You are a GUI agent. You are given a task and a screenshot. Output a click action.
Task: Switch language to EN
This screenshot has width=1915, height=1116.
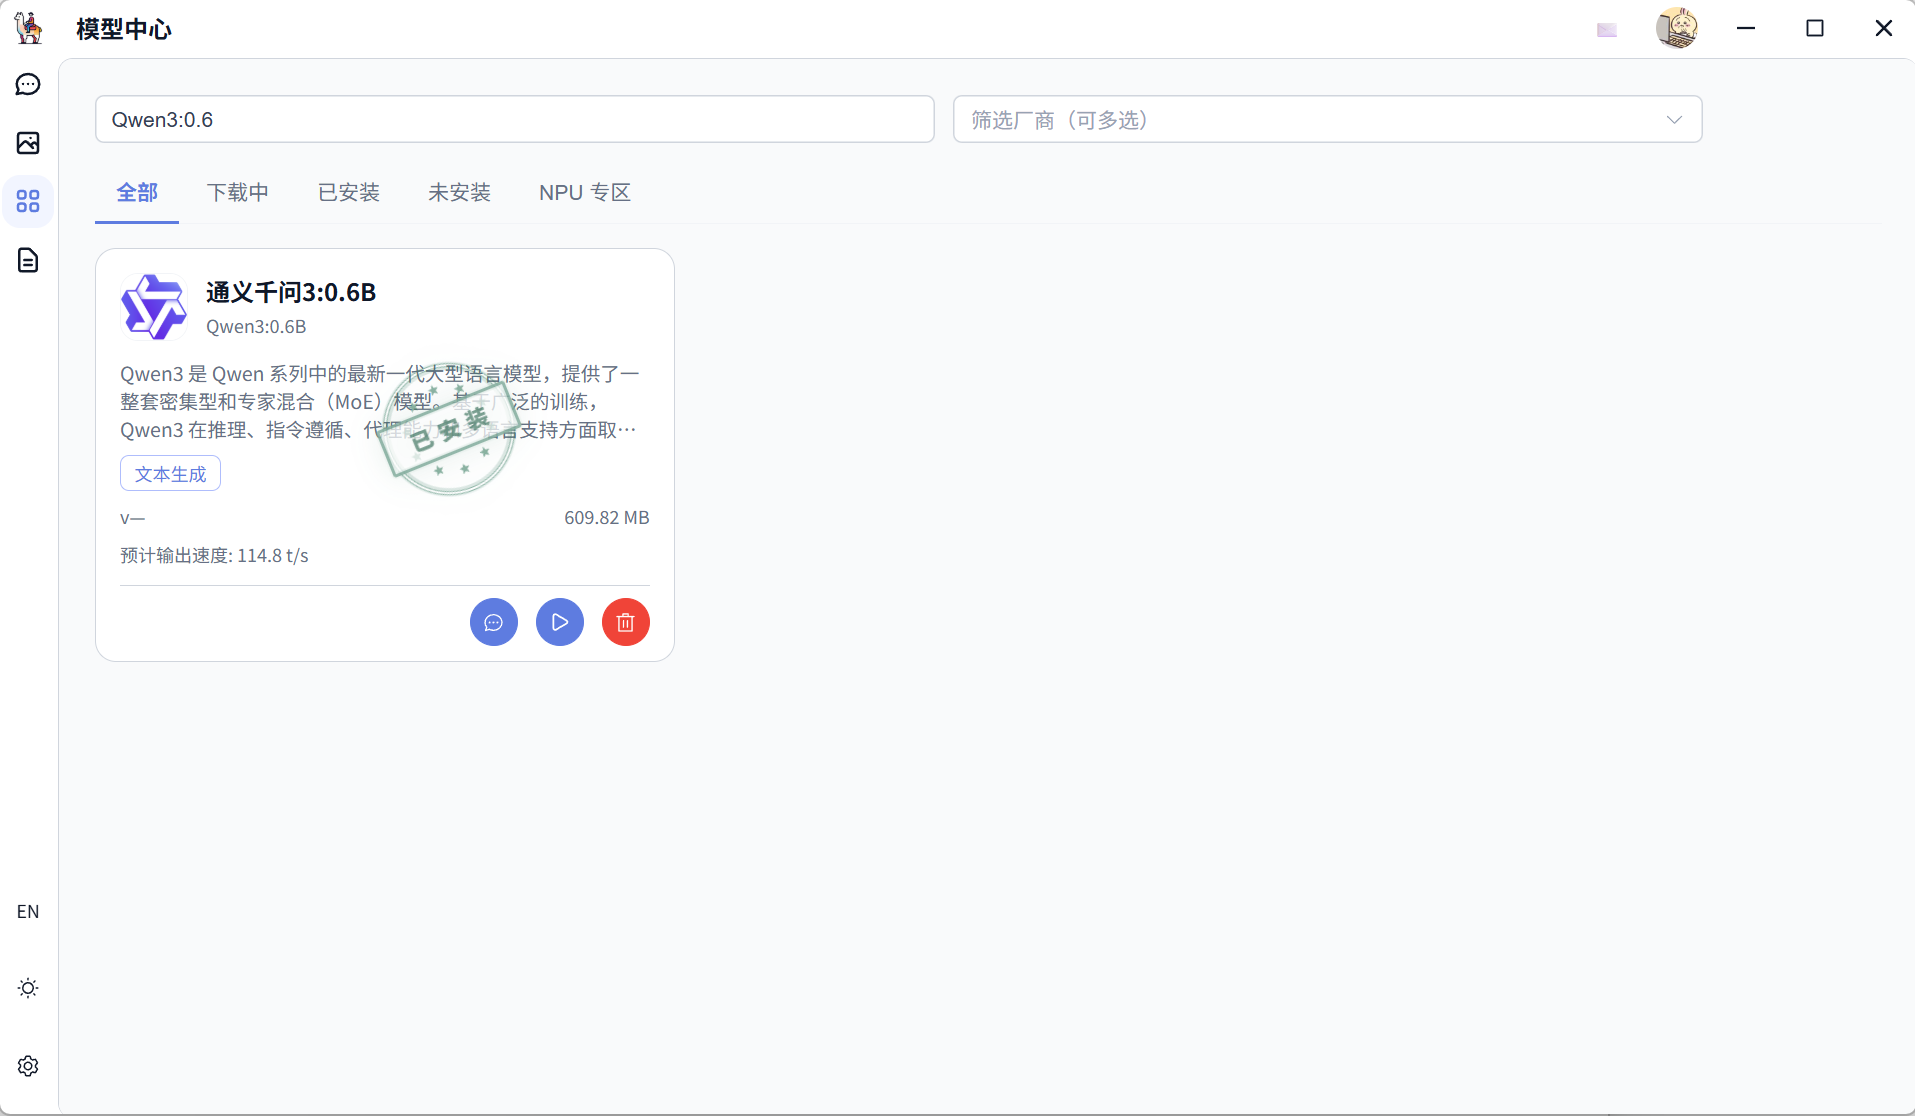[x=28, y=912]
